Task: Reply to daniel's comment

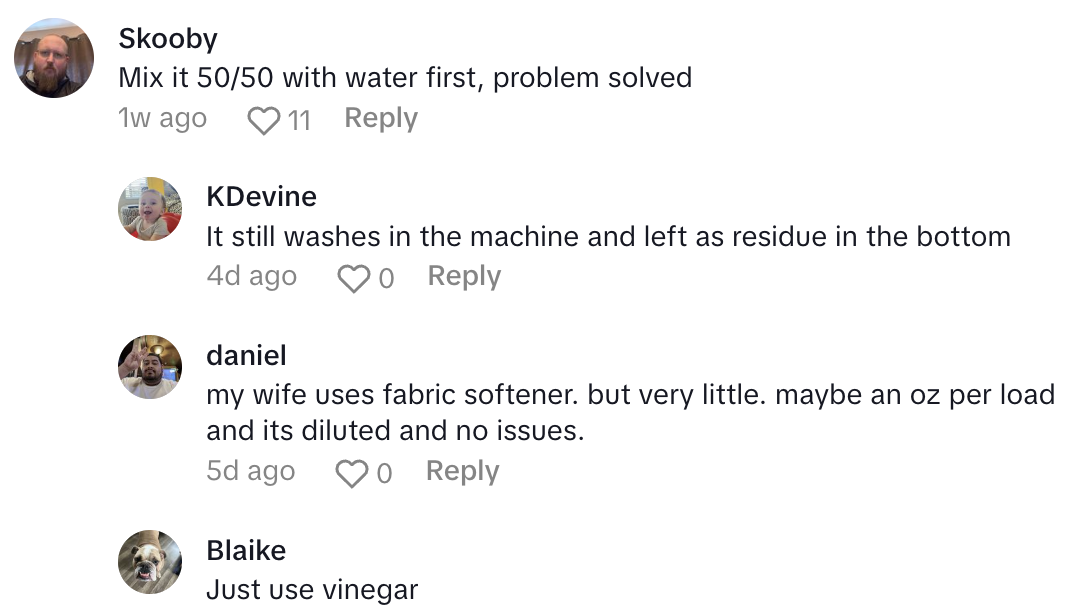Action: pos(462,471)
